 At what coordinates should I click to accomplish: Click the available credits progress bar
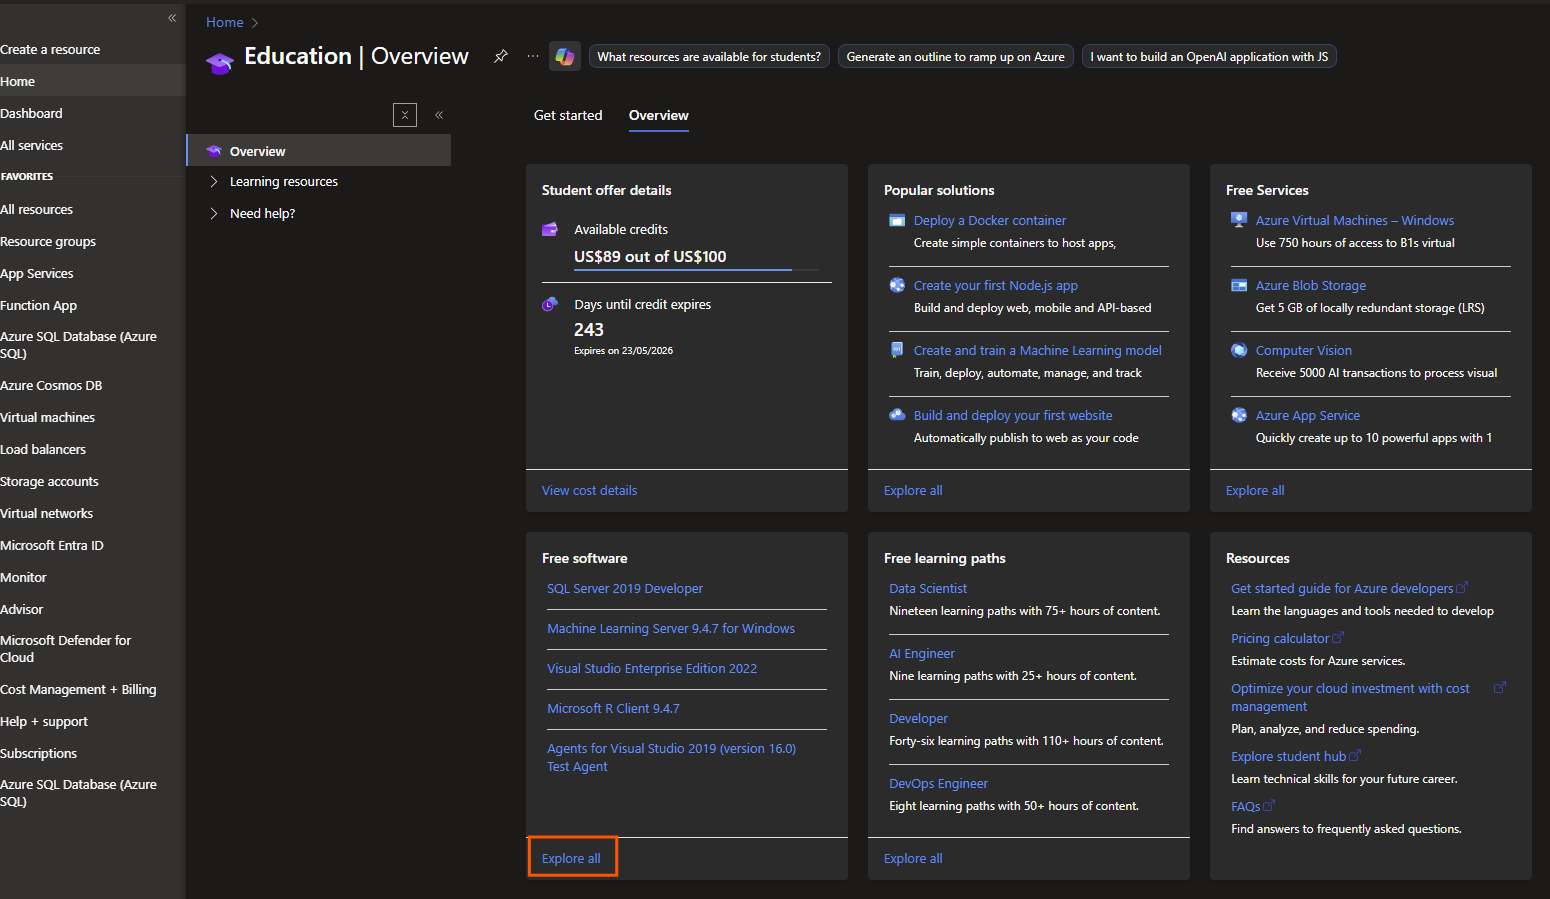coord(696,270)
